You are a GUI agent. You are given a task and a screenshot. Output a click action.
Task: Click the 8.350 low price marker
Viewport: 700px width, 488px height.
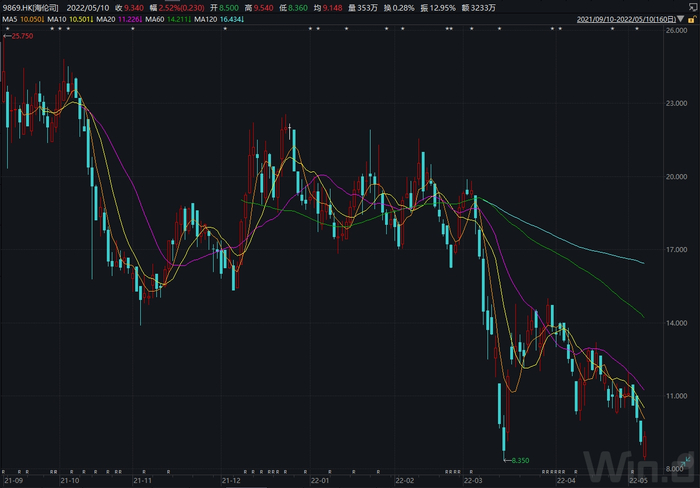[518, 460]
